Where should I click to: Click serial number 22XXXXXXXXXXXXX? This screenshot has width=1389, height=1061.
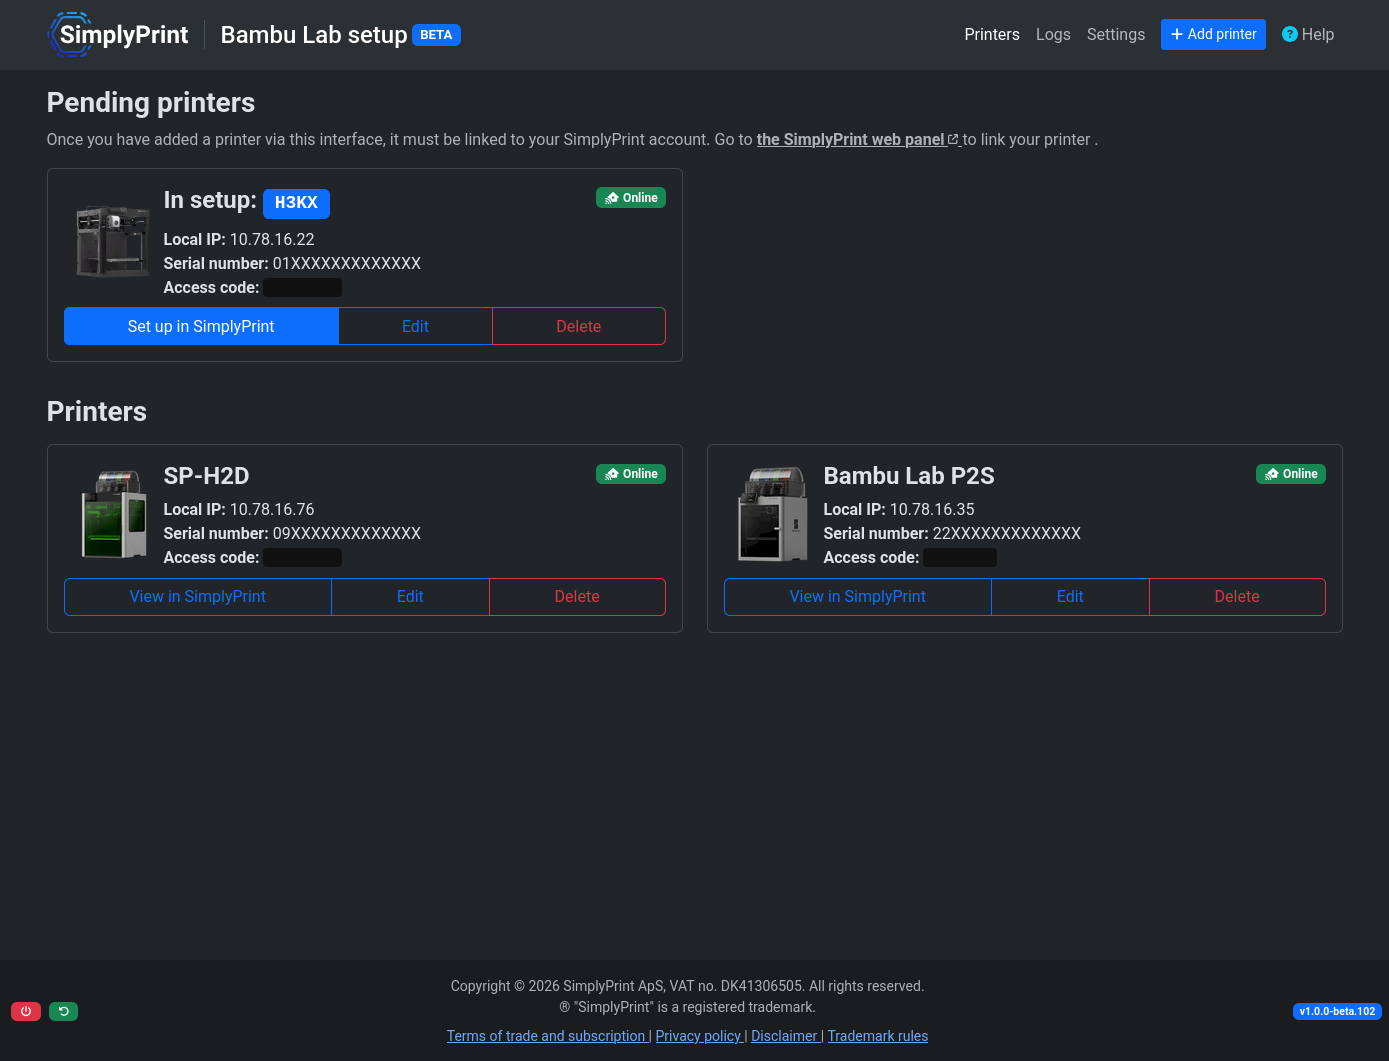1007,533
